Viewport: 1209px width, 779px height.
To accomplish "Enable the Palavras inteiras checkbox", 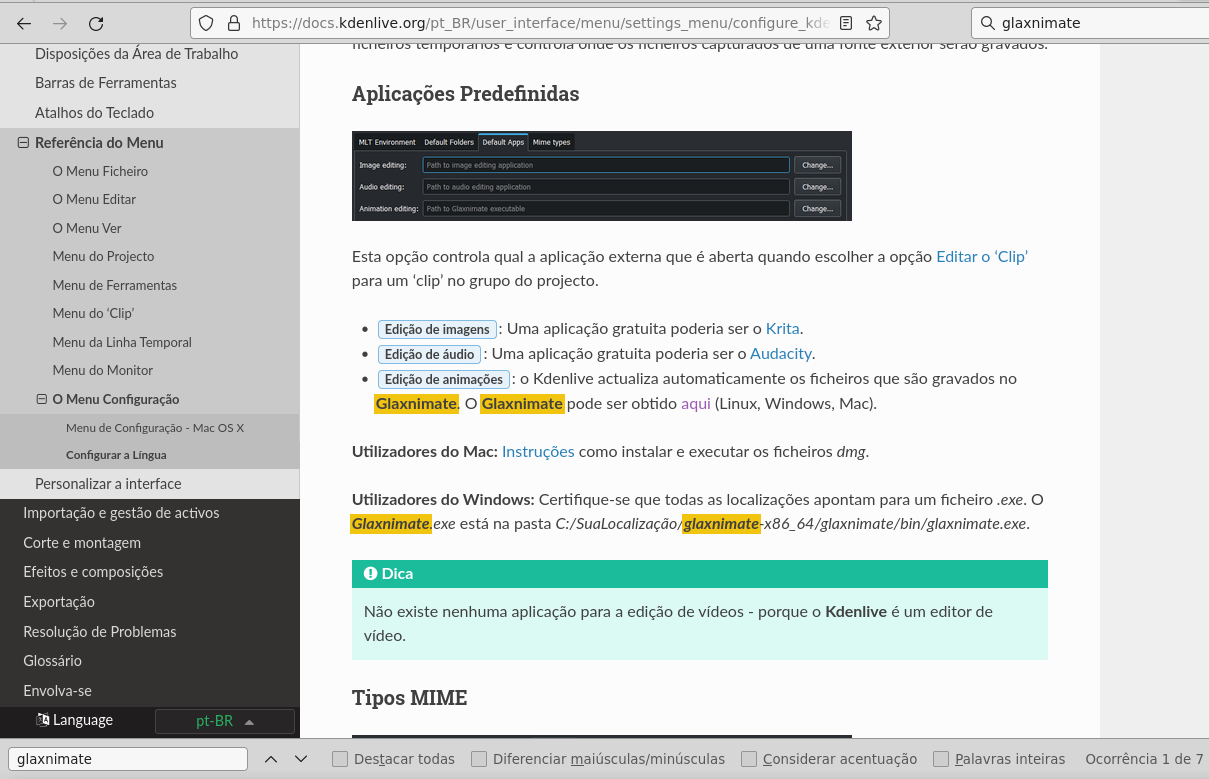I will [941, 759].
